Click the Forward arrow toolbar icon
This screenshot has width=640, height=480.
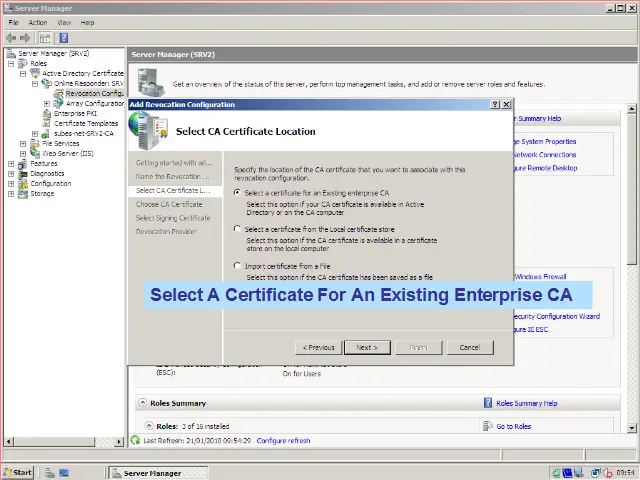click(25, 38)
